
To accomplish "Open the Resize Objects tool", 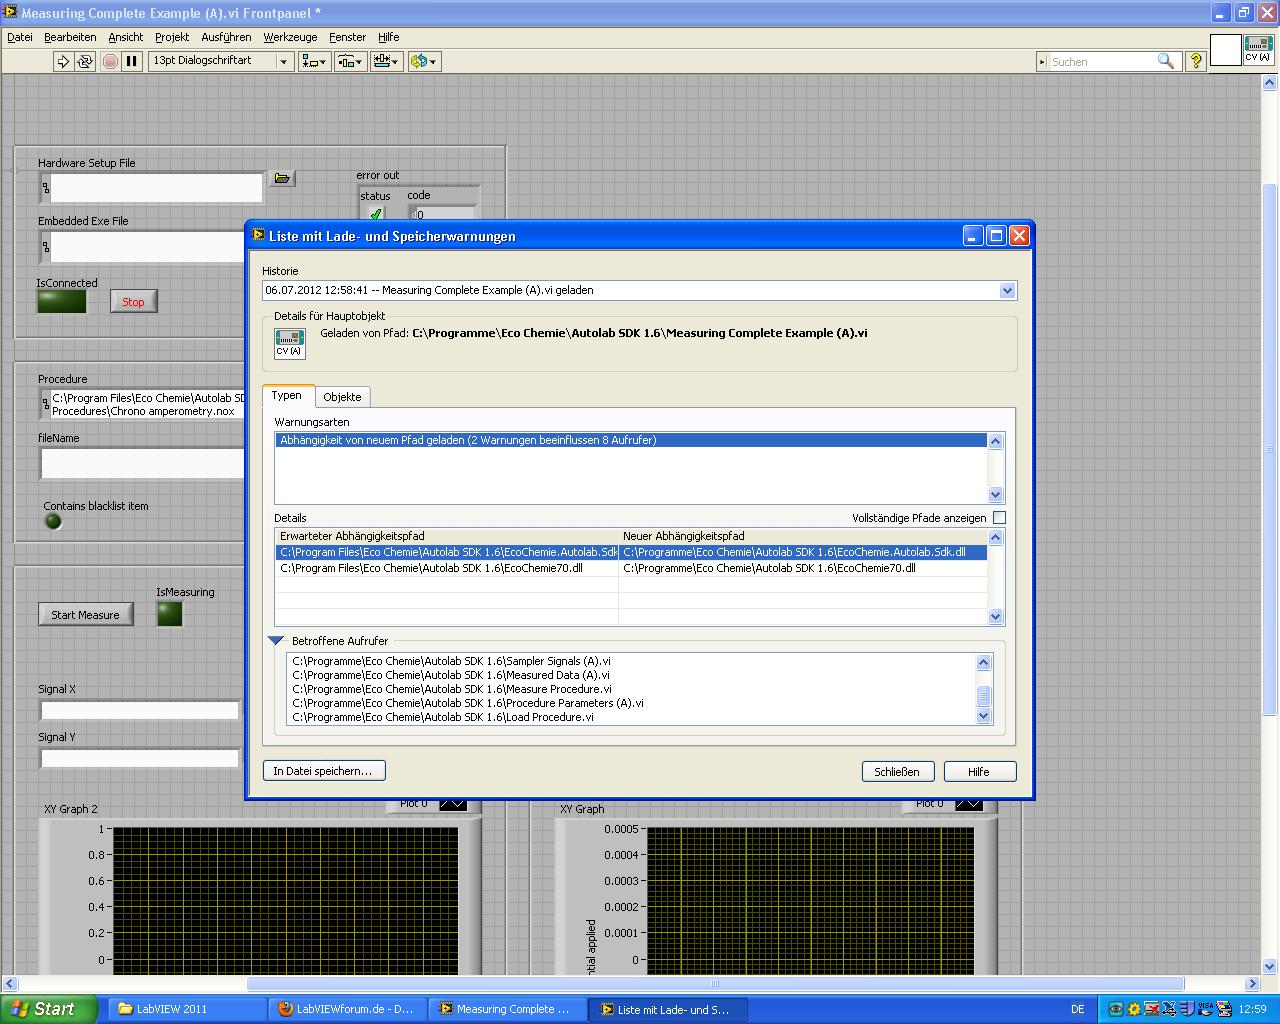I will pos(385,61).
